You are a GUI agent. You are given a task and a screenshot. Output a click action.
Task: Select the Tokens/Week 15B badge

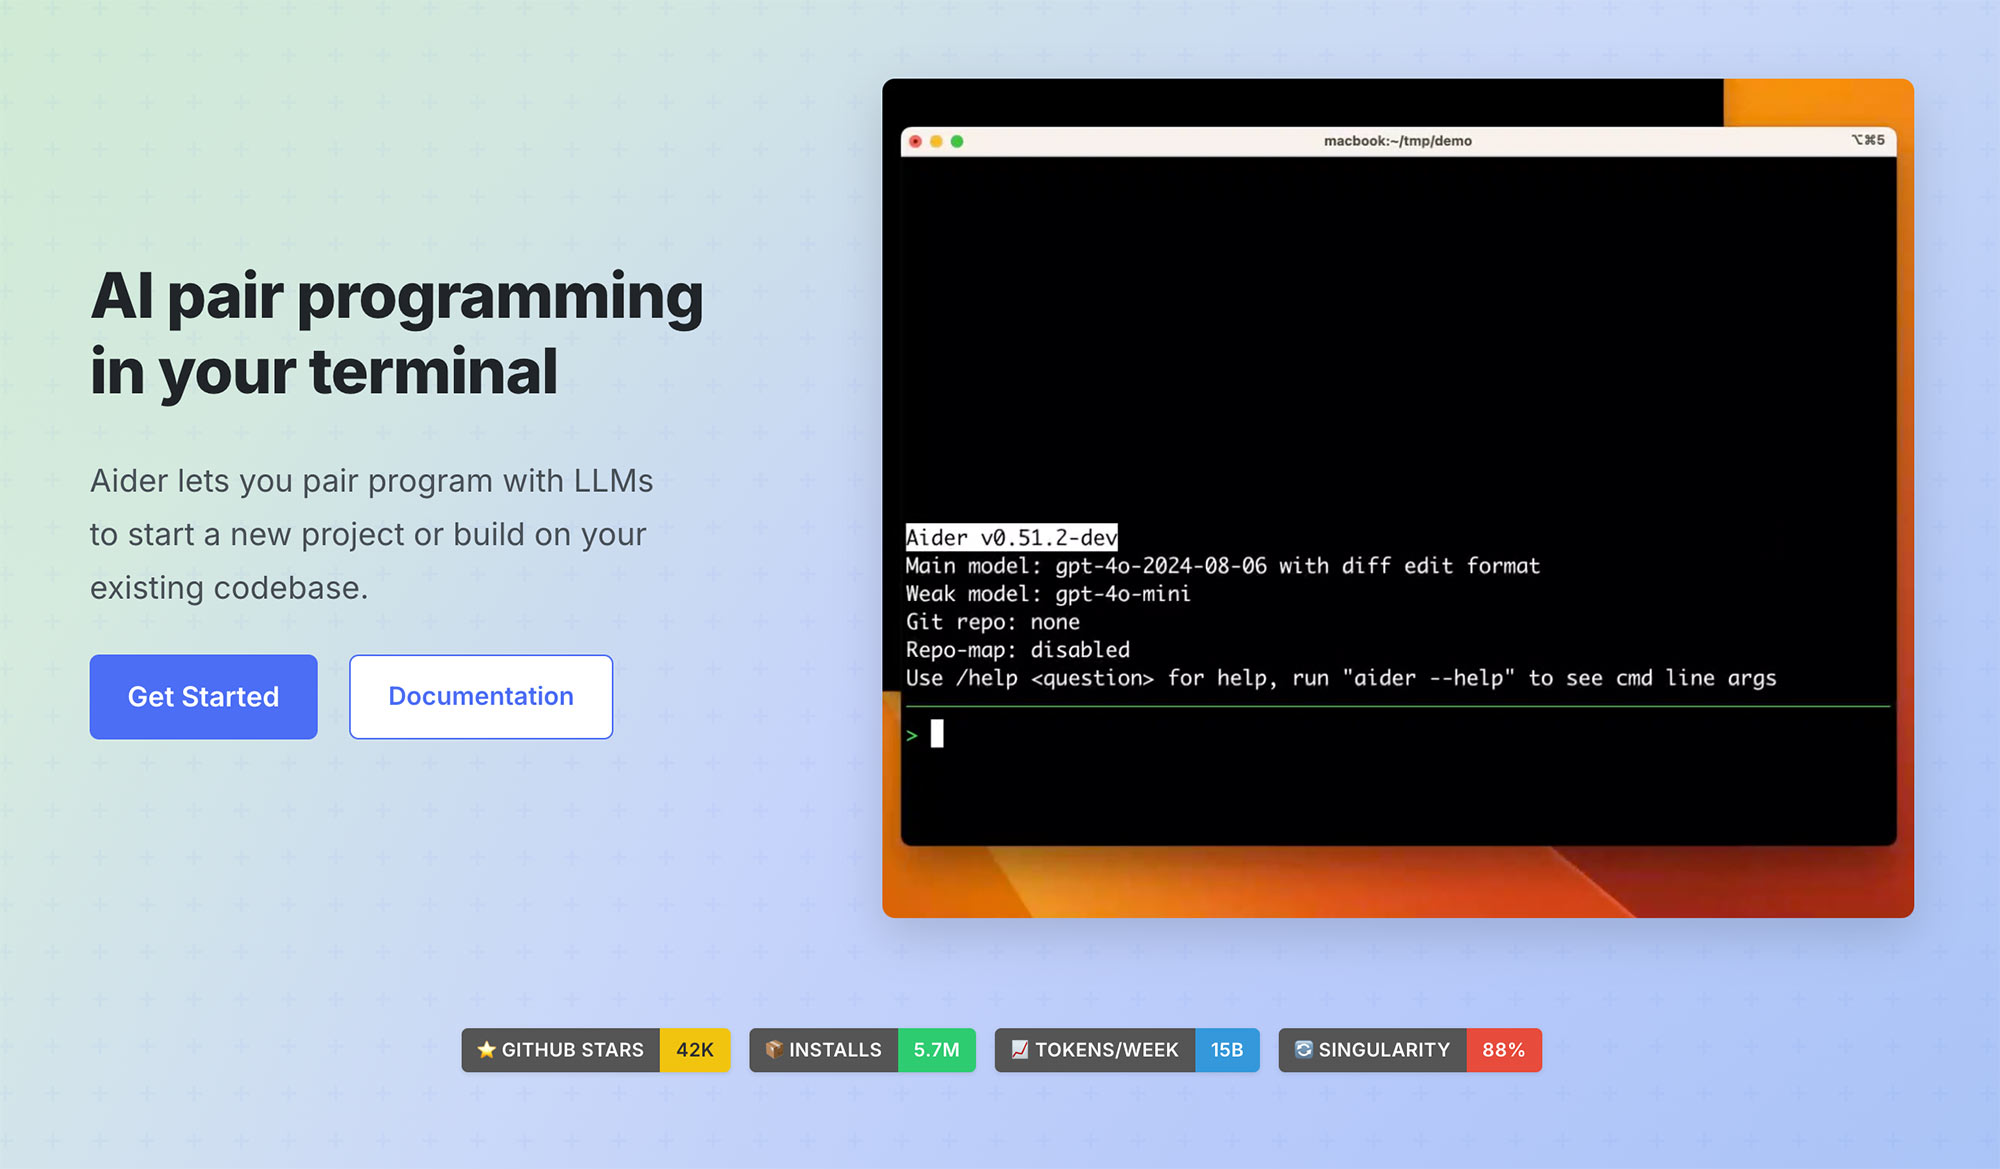[1127, 1050]
